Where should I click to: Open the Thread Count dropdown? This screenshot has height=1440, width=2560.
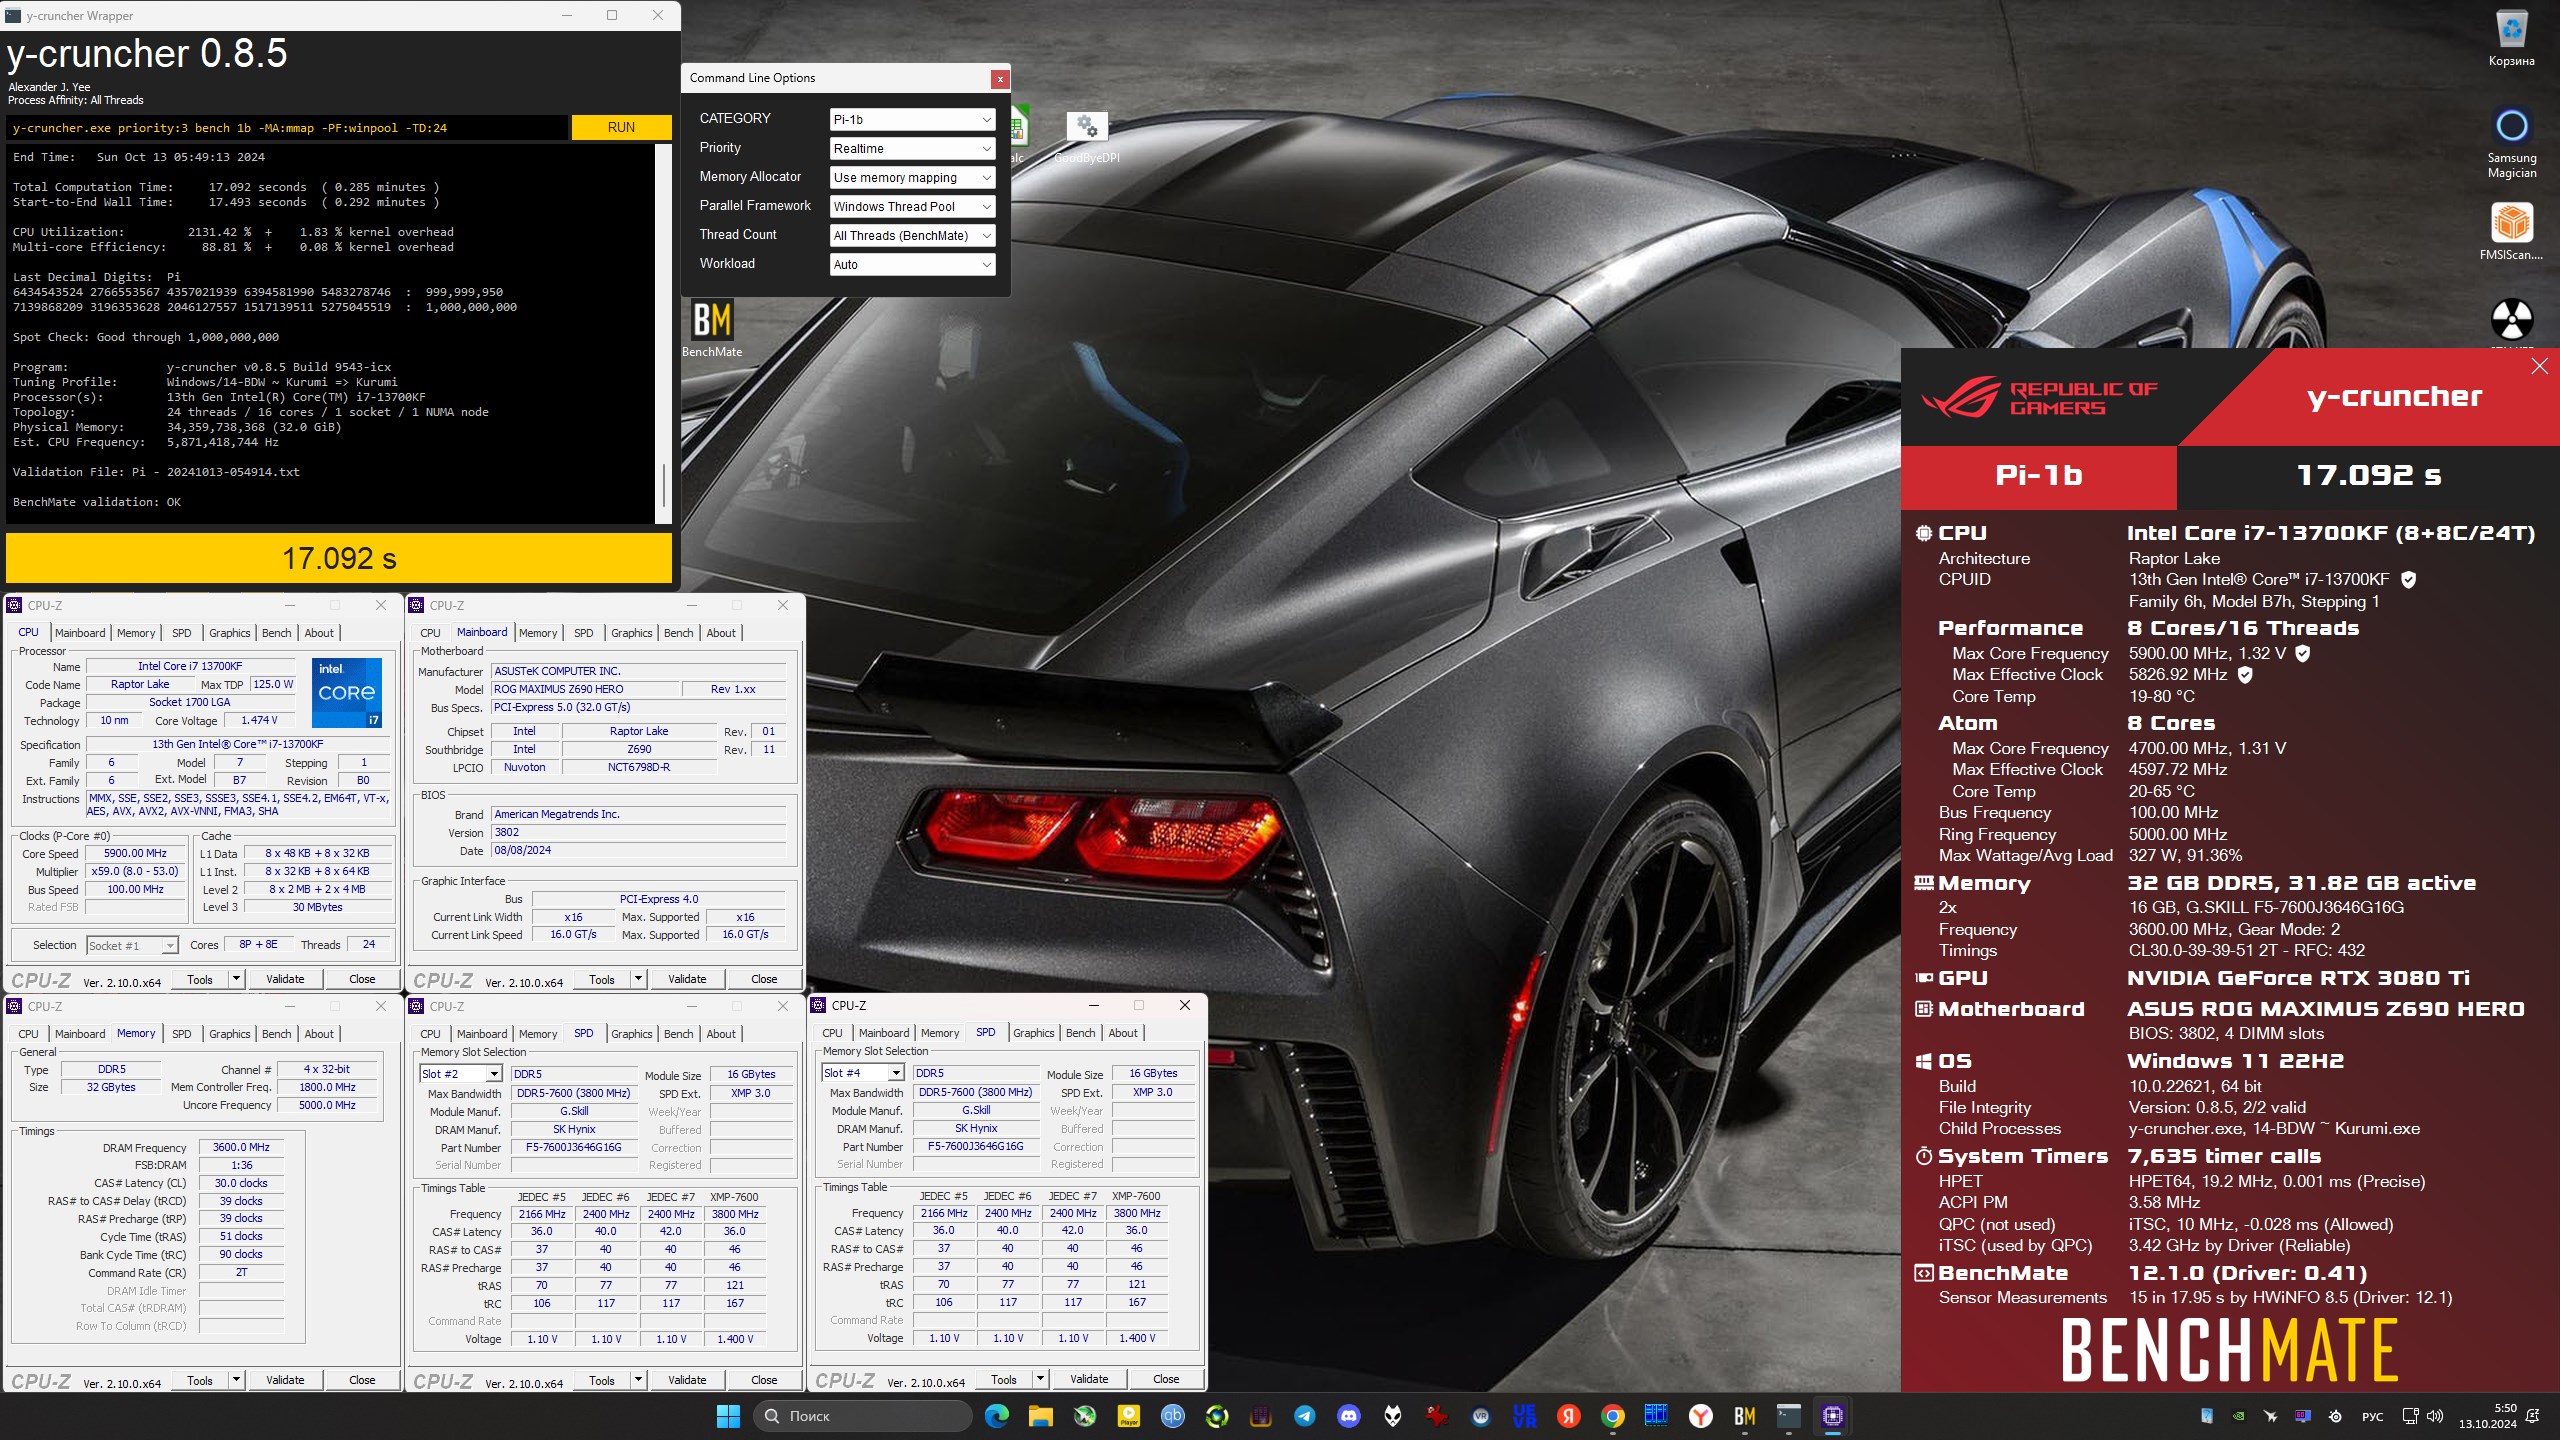tap(912, 235)
